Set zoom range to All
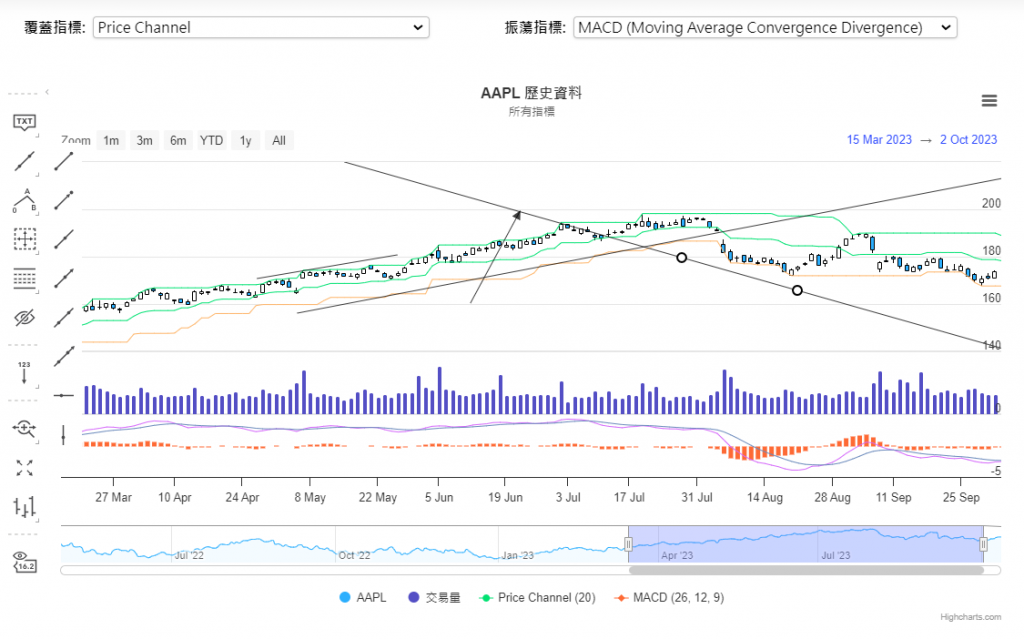 279,140
